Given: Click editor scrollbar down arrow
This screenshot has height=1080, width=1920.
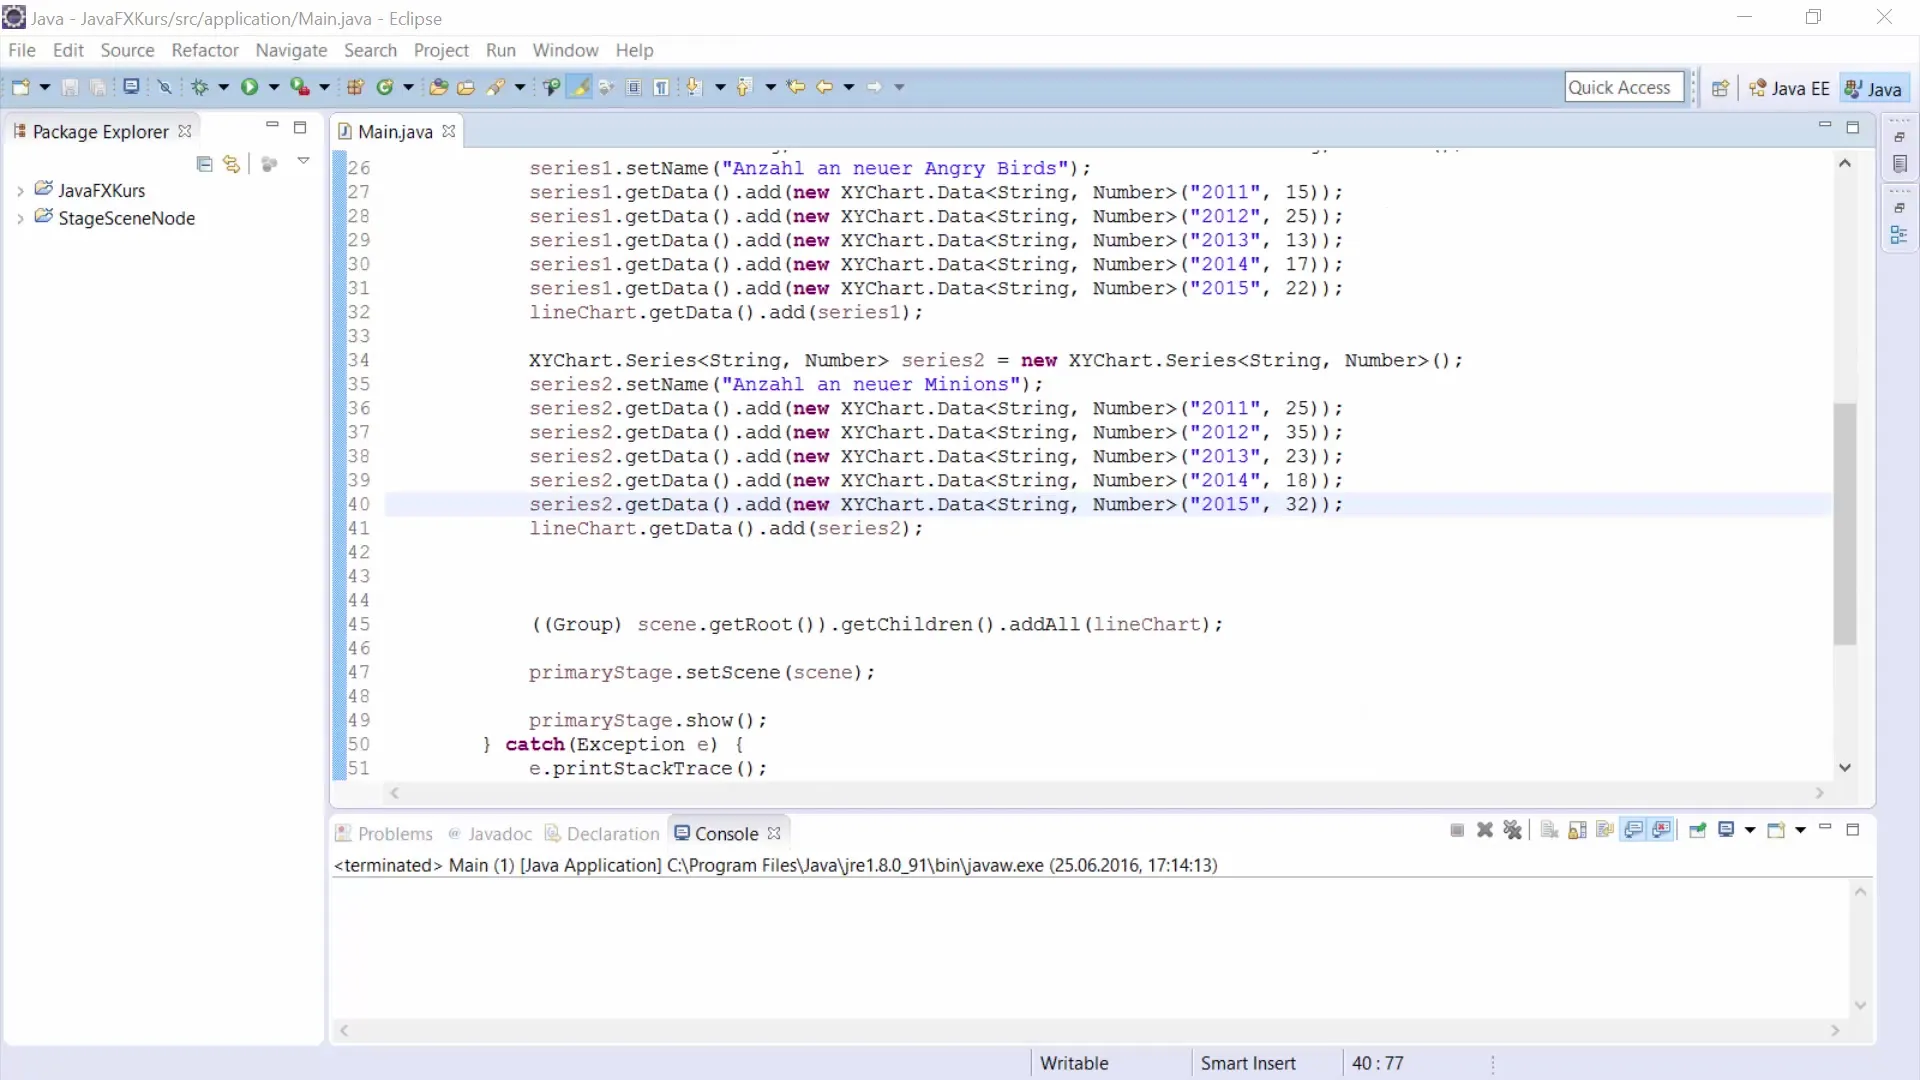Looking at the screenshot, I should tap(1845, 767).
